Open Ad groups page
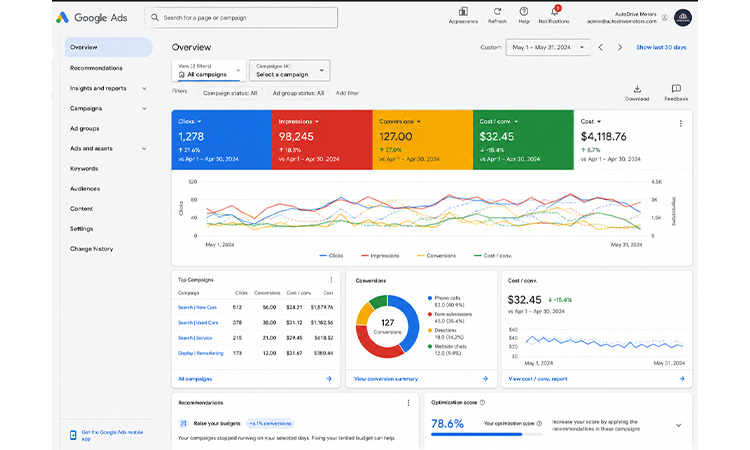Viewport: 750px width, 450px height. tap(85, 129)
